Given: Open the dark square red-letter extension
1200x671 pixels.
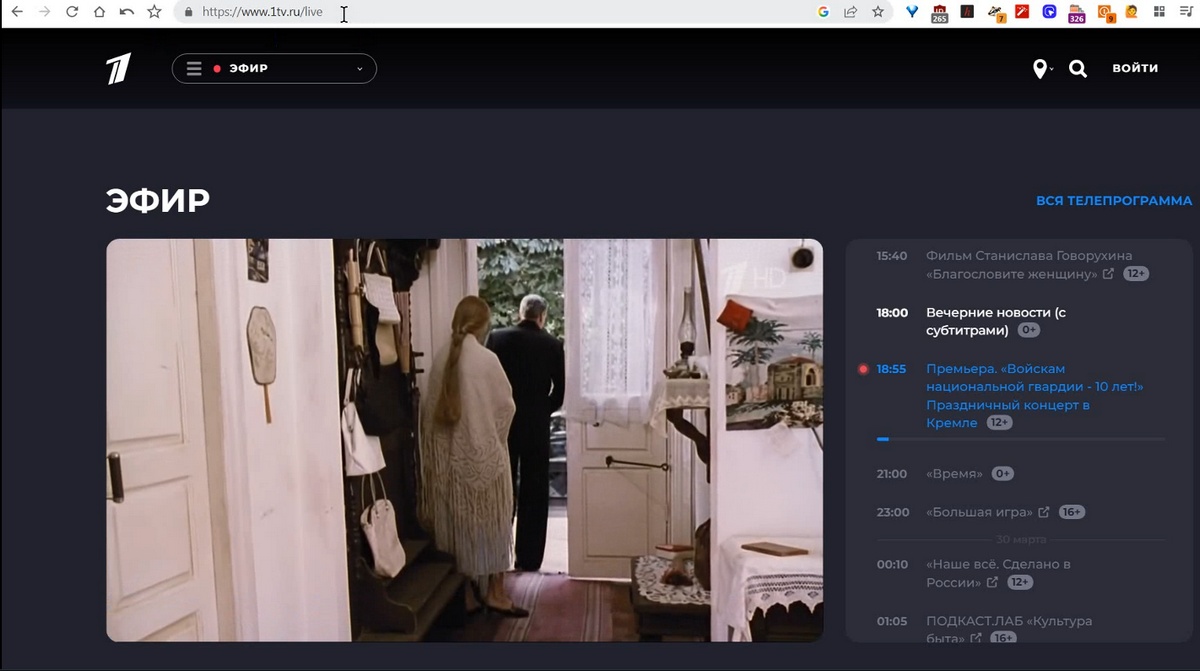Looking at the screenshot, I should click(x=967, y=12).
